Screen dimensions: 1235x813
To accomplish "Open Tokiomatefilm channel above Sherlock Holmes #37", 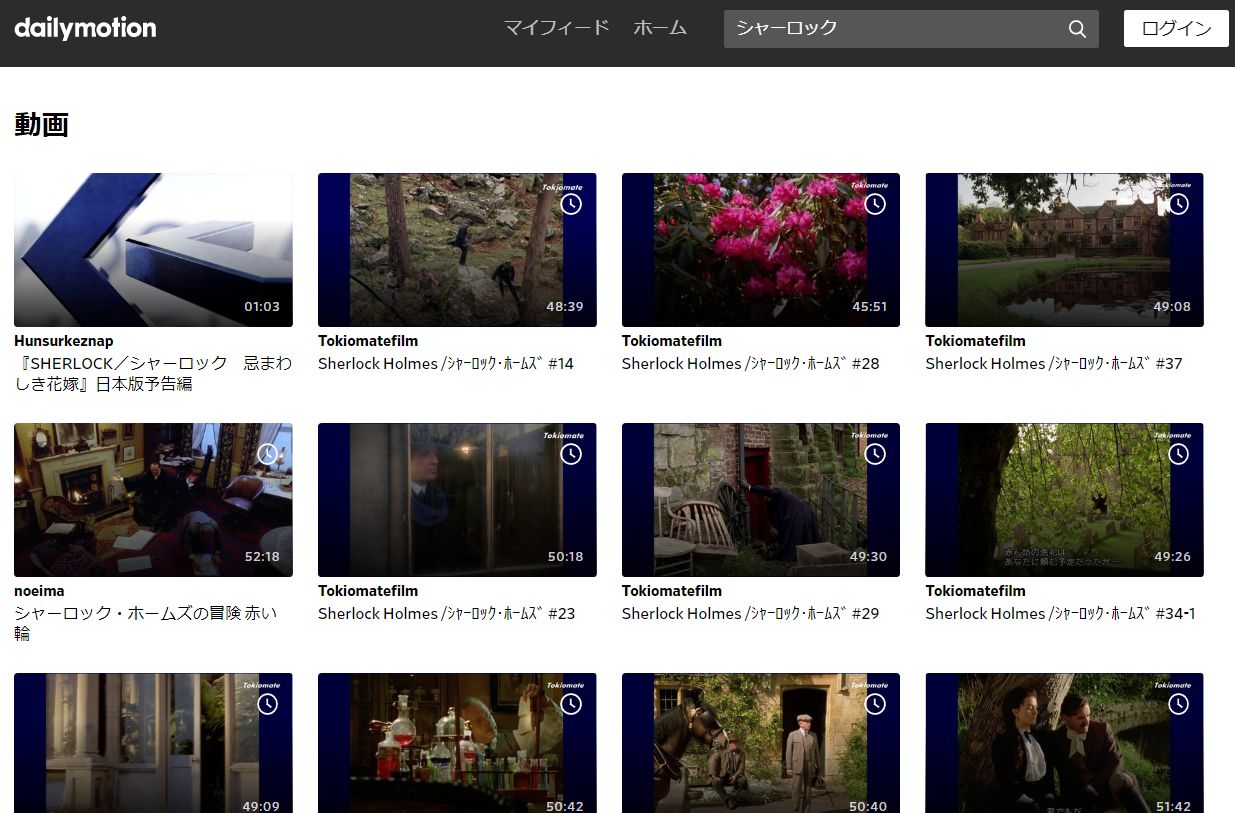I will click(x=976, y=341).
